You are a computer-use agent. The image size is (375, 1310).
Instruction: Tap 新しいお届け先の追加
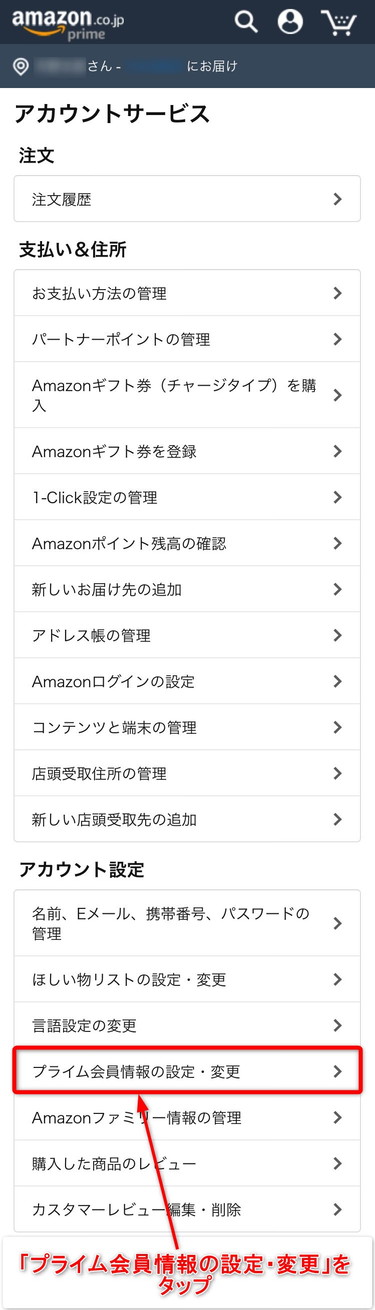[187, 589]
